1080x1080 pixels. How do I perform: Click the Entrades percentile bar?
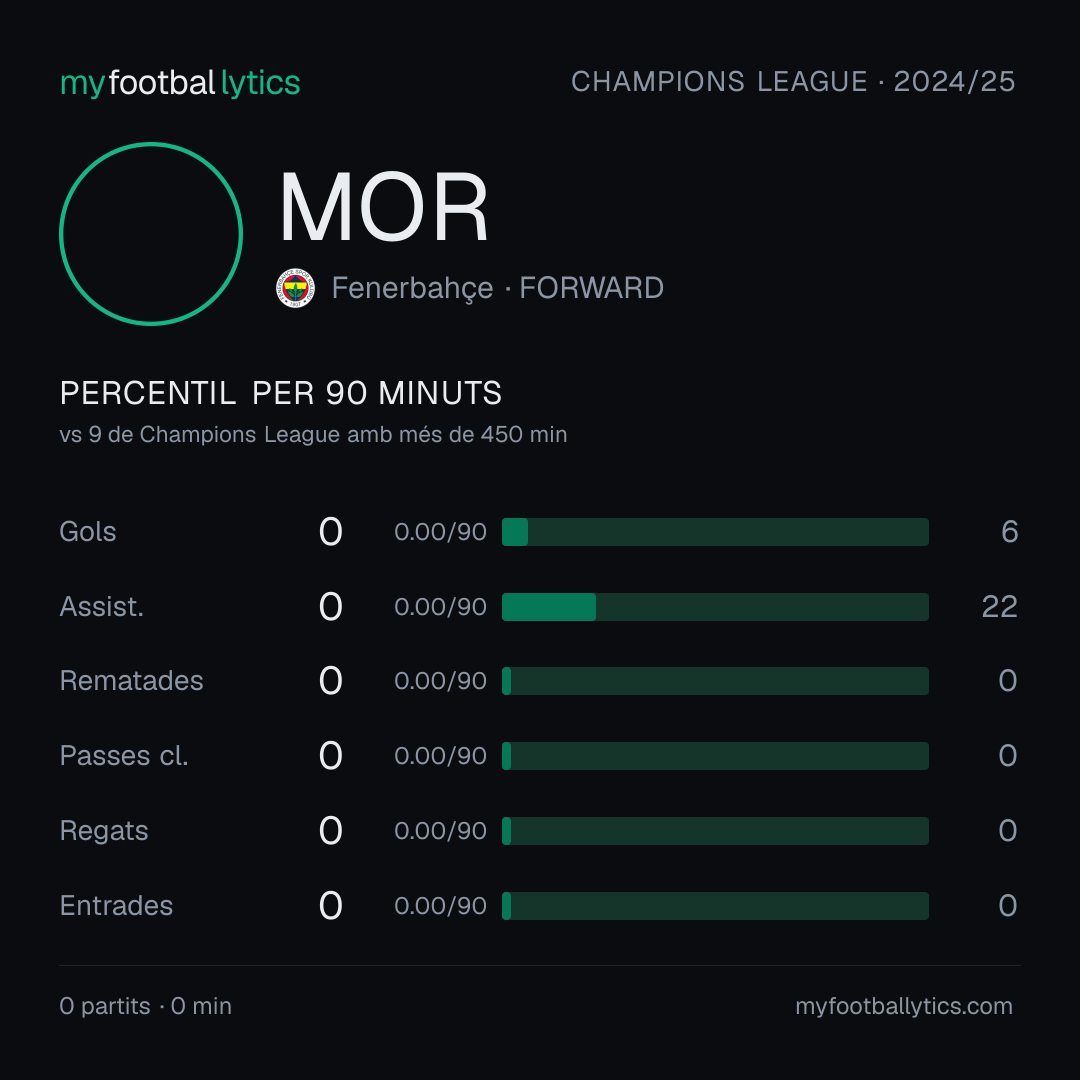[715, 906]
